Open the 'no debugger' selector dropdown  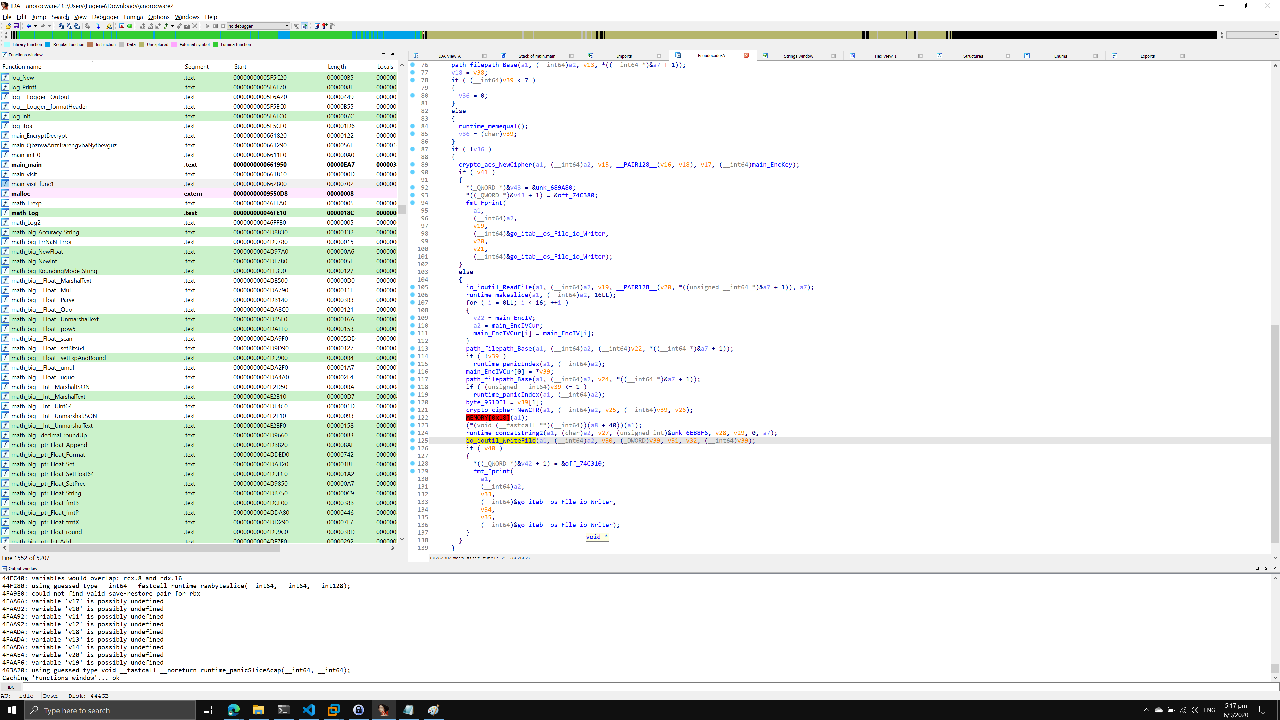click(x=286, y=25)
